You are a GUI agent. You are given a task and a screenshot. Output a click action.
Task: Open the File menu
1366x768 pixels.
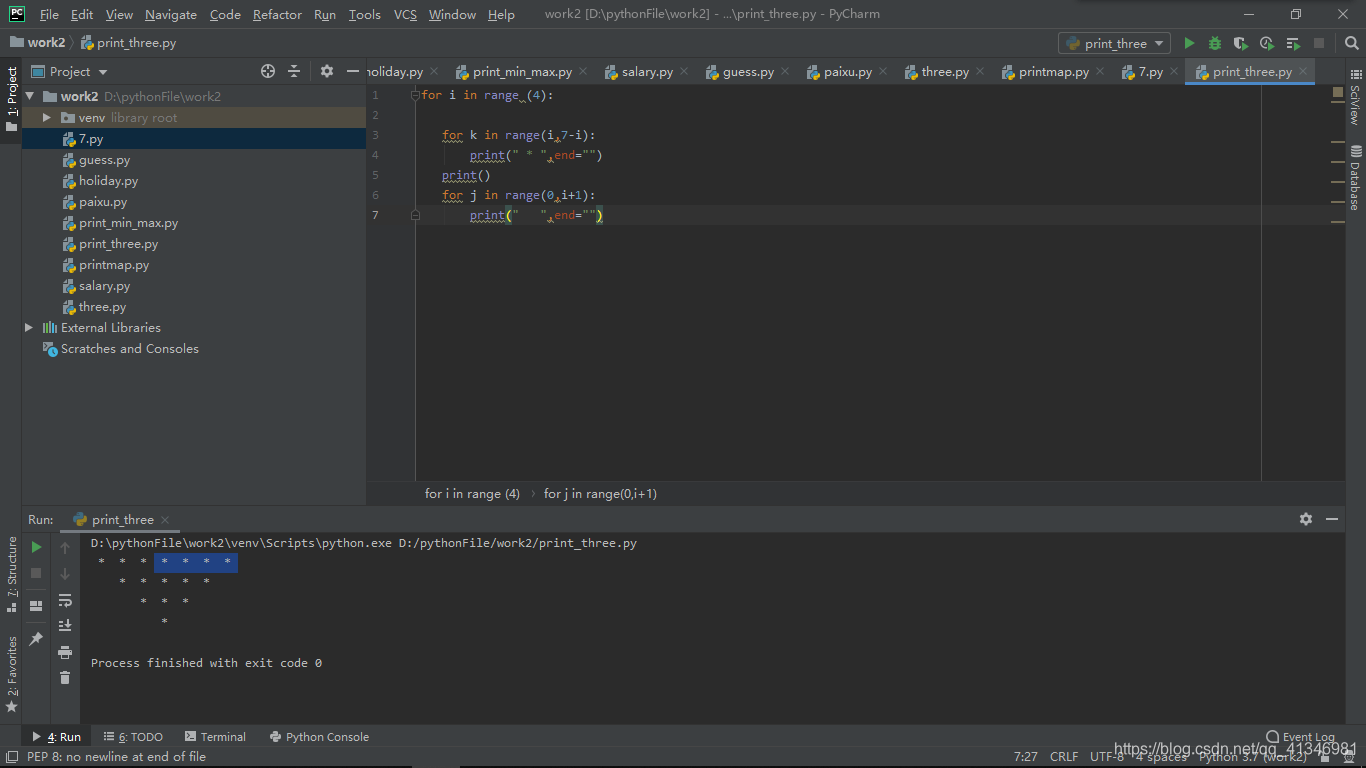click(49, 14)
